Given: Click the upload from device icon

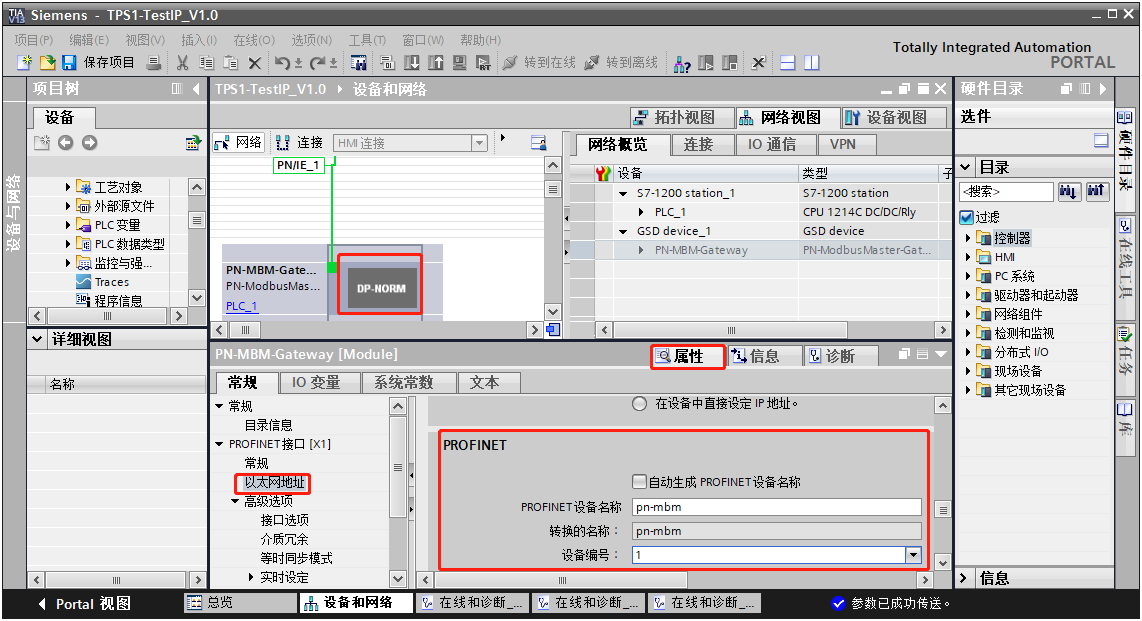Looking at the screenshot, I should click(436, 63).
